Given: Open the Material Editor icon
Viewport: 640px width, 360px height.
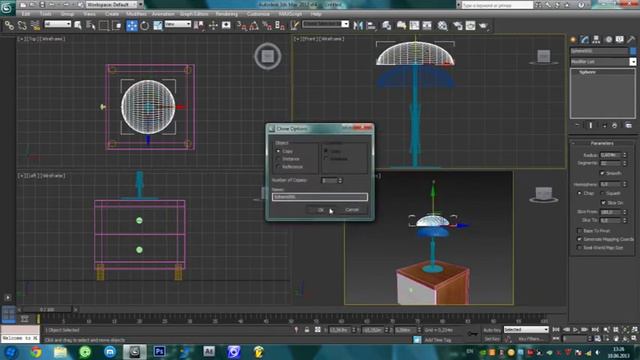Looking at the screenshot, I should pyautogui.click(x=442, y=26).
